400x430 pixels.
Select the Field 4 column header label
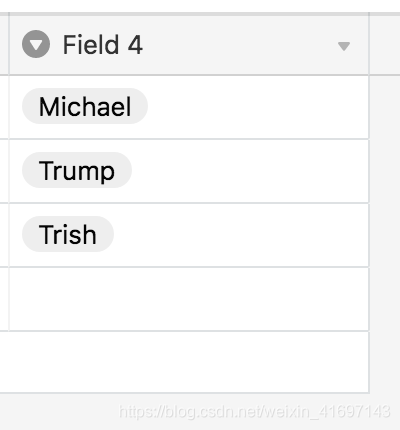click(103, 45)
